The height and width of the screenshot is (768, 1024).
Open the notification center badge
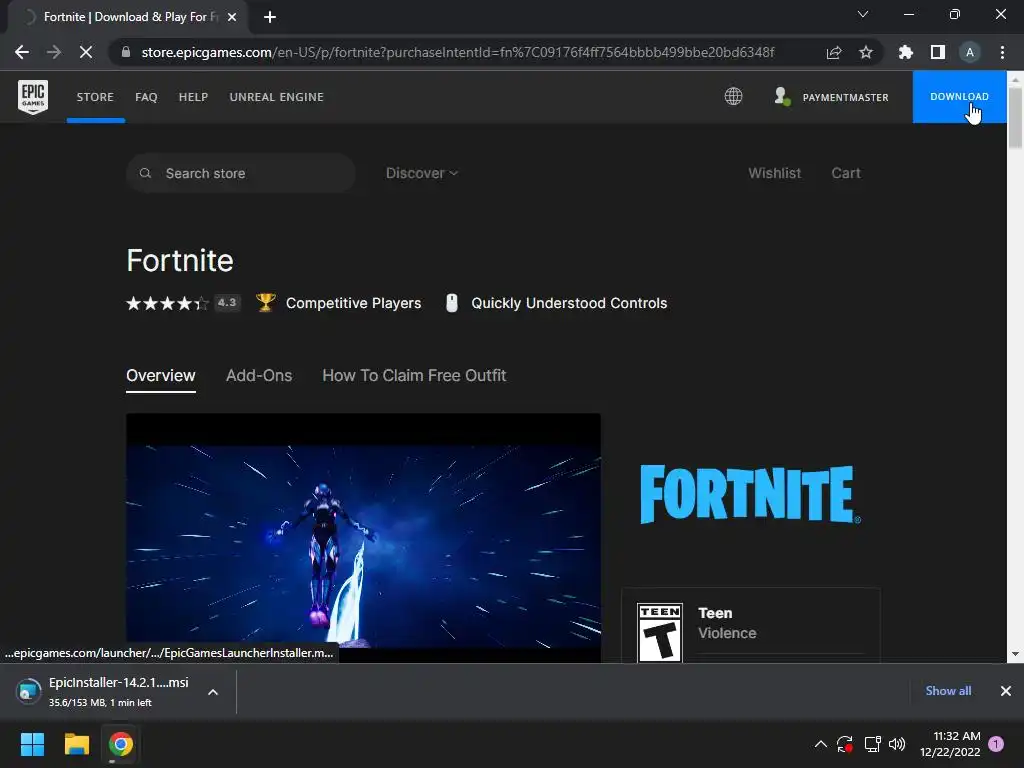coord(996,744)
